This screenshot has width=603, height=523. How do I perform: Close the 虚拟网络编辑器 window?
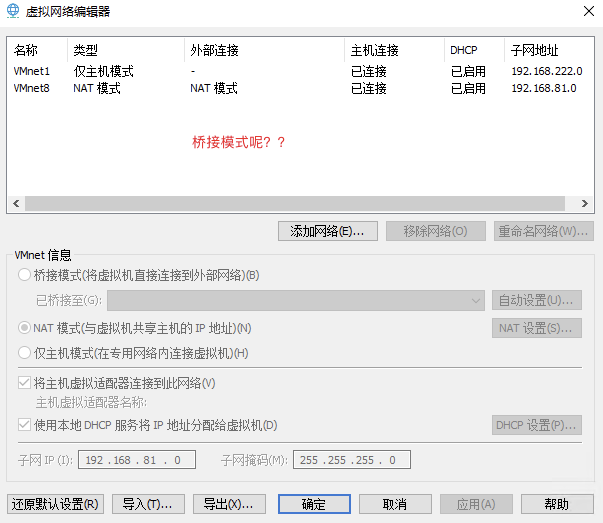589,11
